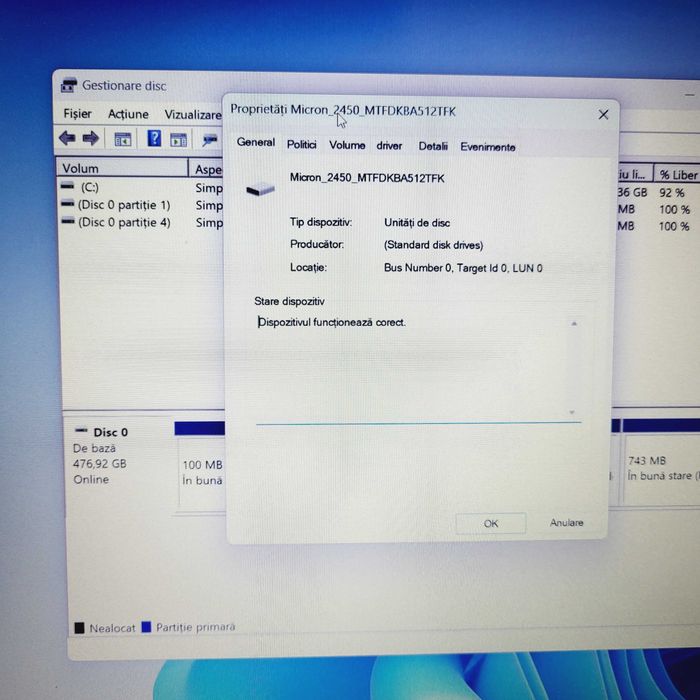This screenshot has width=700, height=700.
Task: Open the Vizualizare menu
Action: click(x=193, y=115)
